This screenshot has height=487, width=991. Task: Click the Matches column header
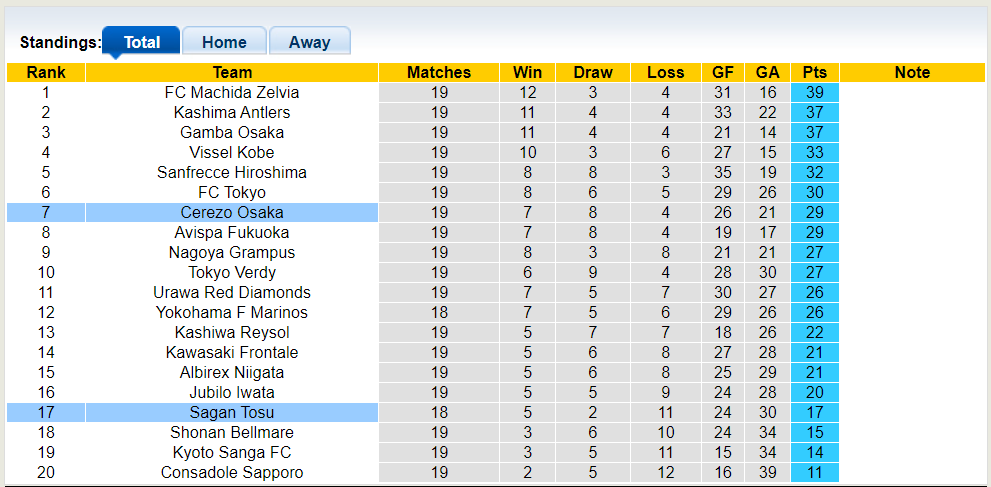click(439, 72)
